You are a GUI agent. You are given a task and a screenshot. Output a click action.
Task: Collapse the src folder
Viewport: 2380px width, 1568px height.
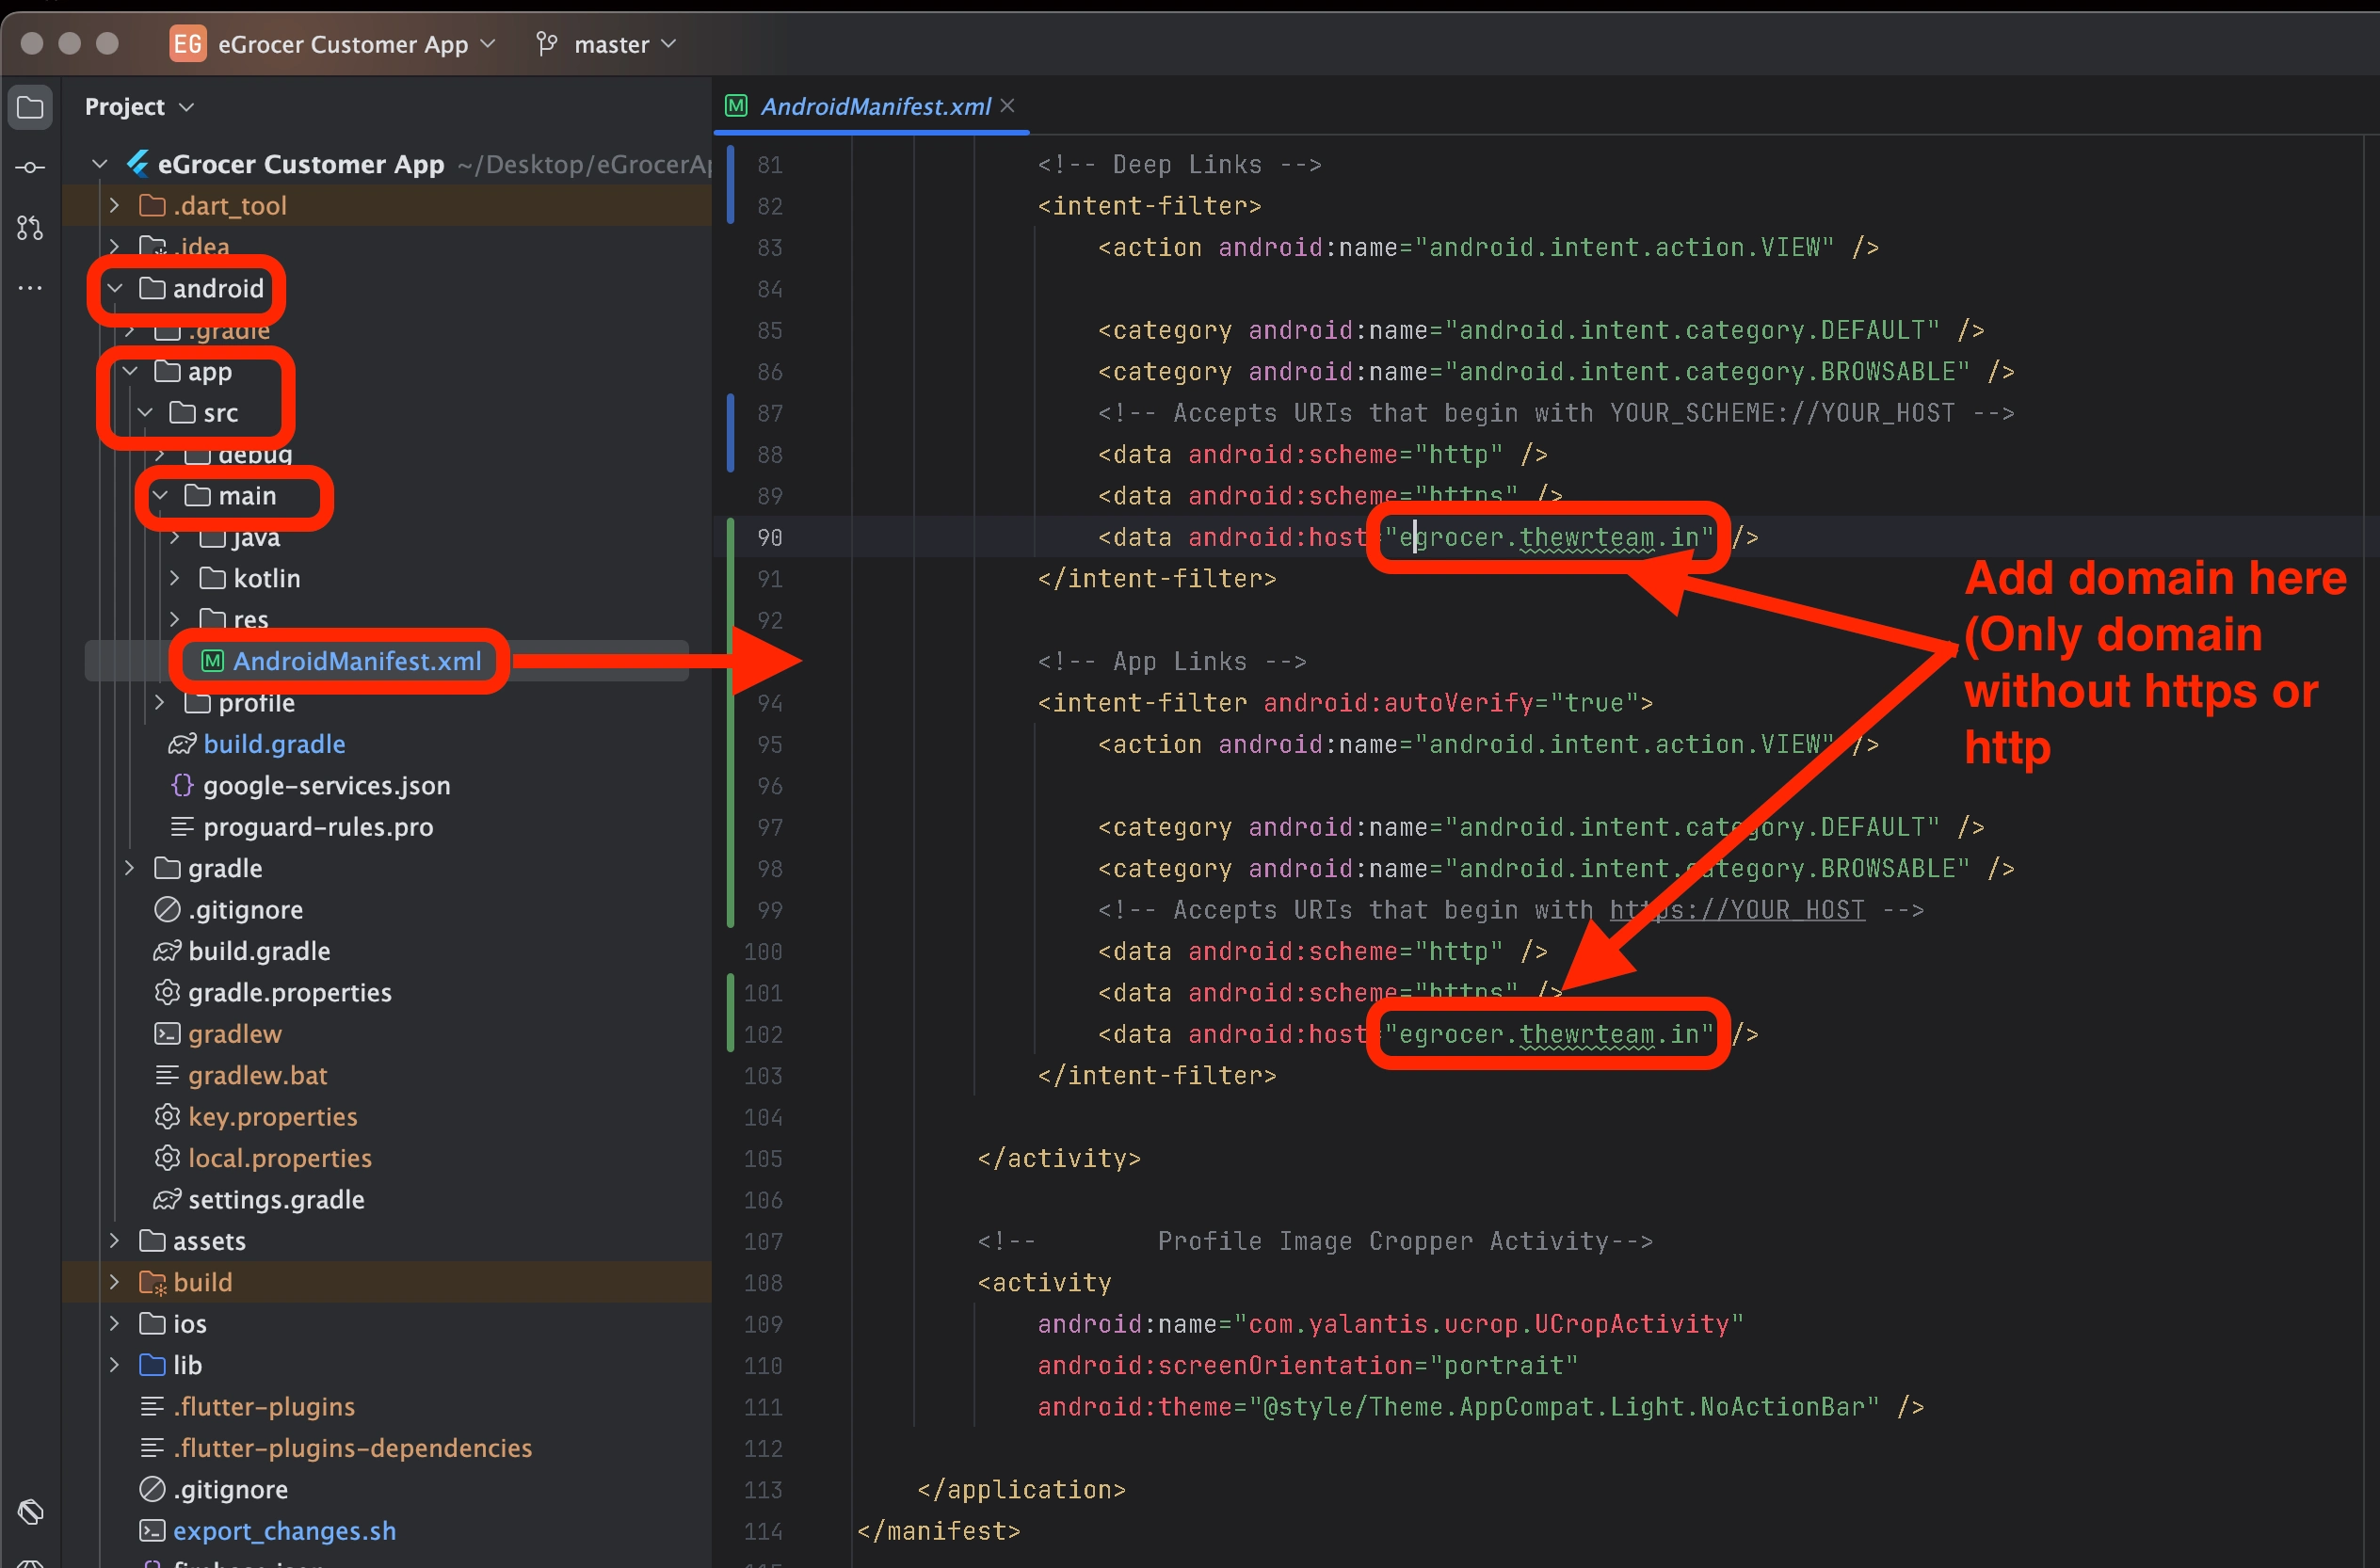click(145, 412)
